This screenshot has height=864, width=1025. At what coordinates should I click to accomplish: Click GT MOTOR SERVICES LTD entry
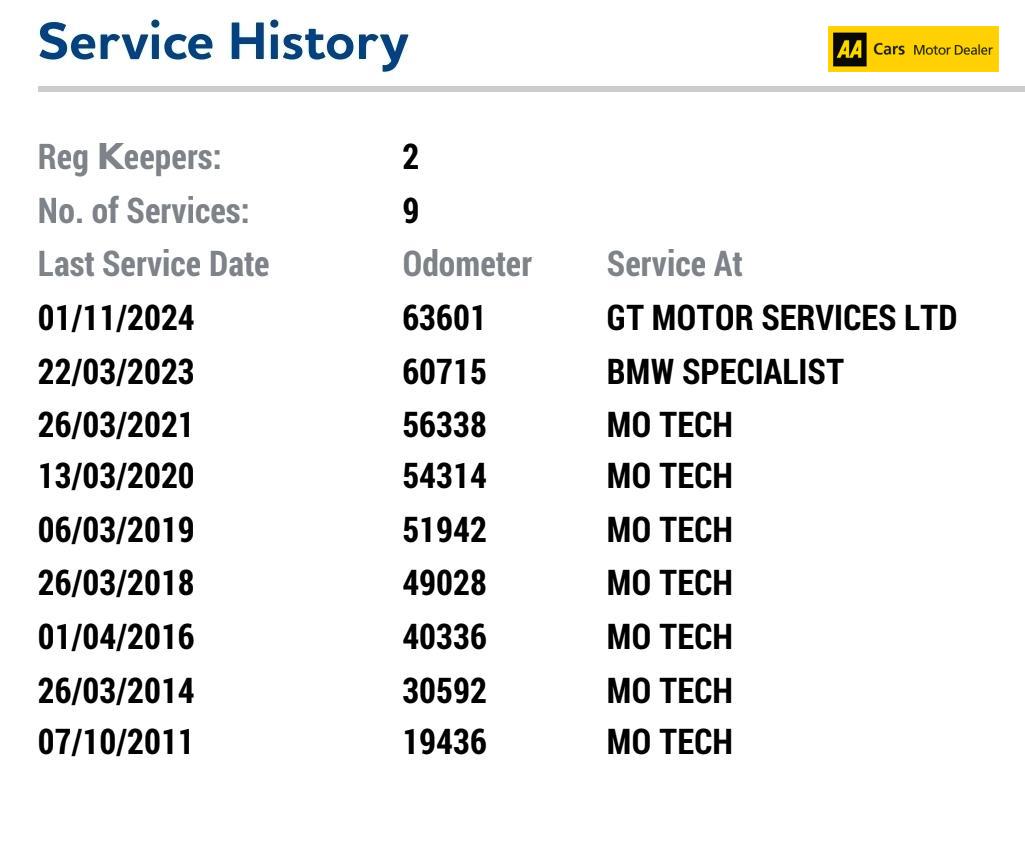pos(781,318)
